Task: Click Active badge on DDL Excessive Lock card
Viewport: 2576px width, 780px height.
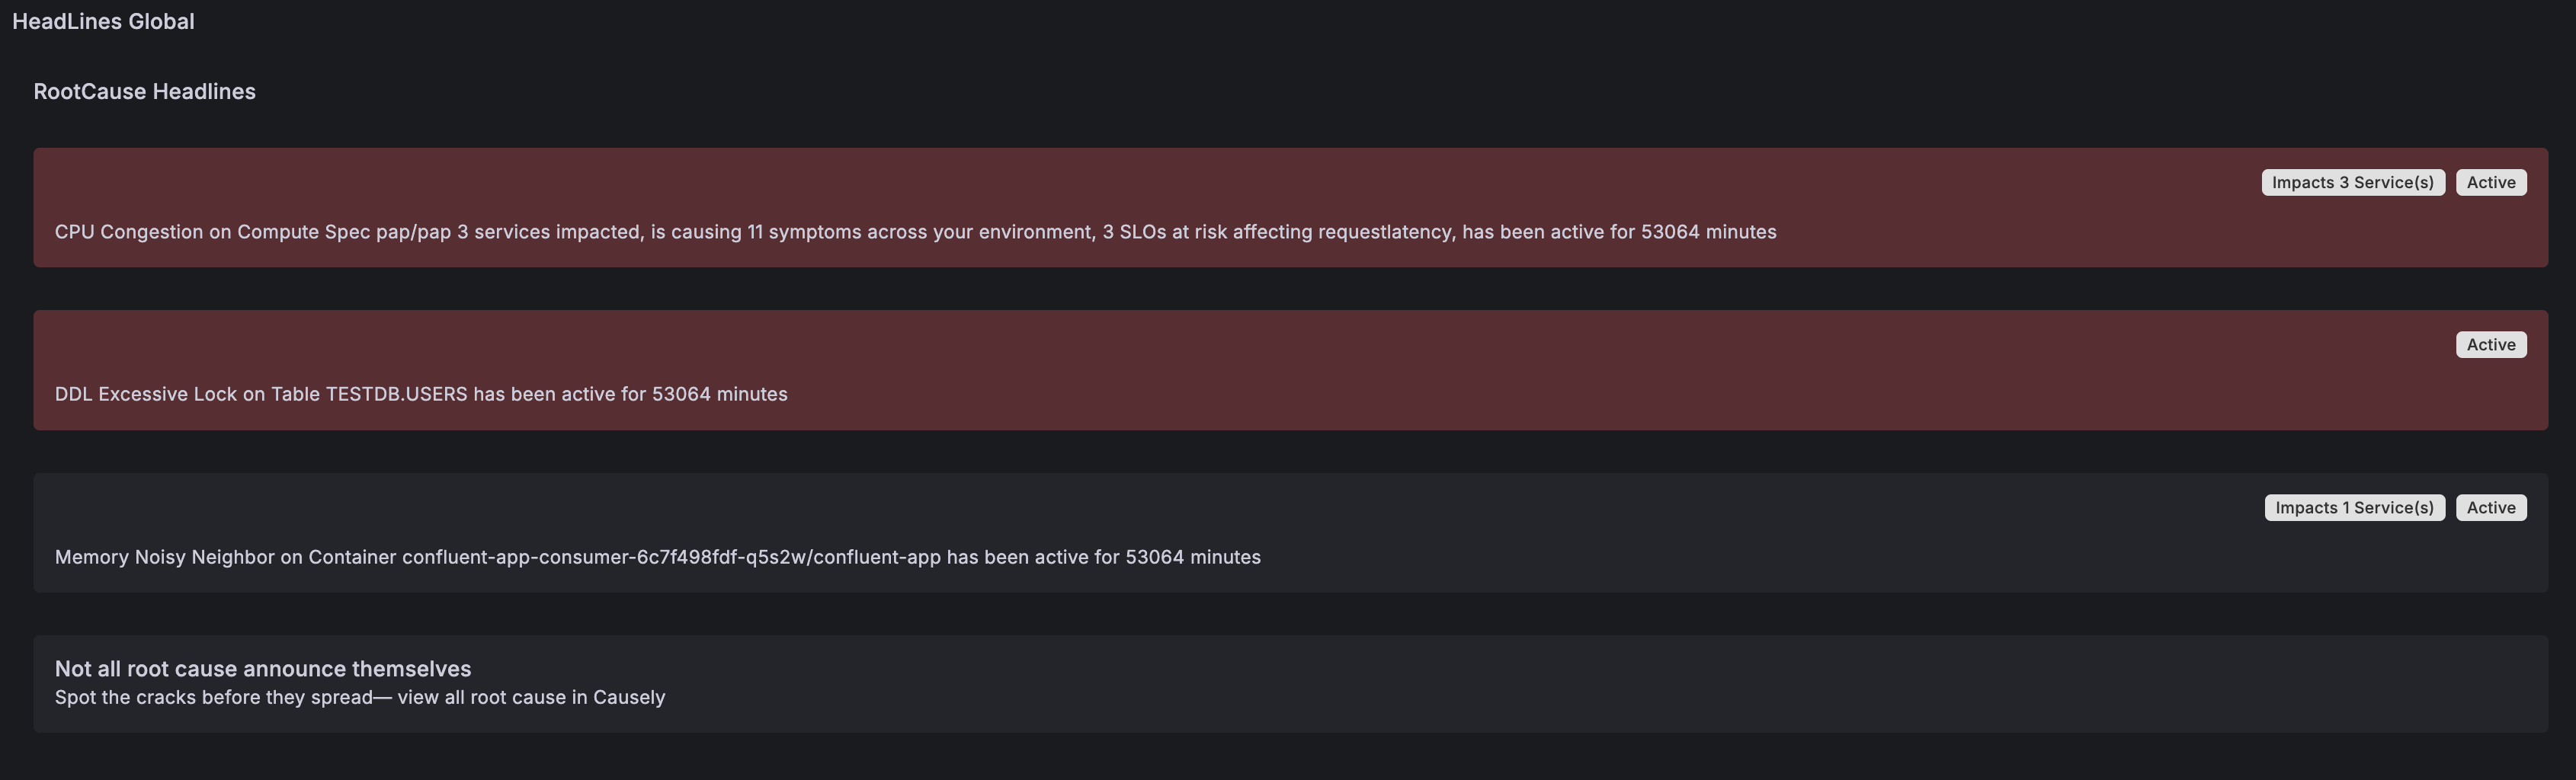Action: tap(2490, 345)
